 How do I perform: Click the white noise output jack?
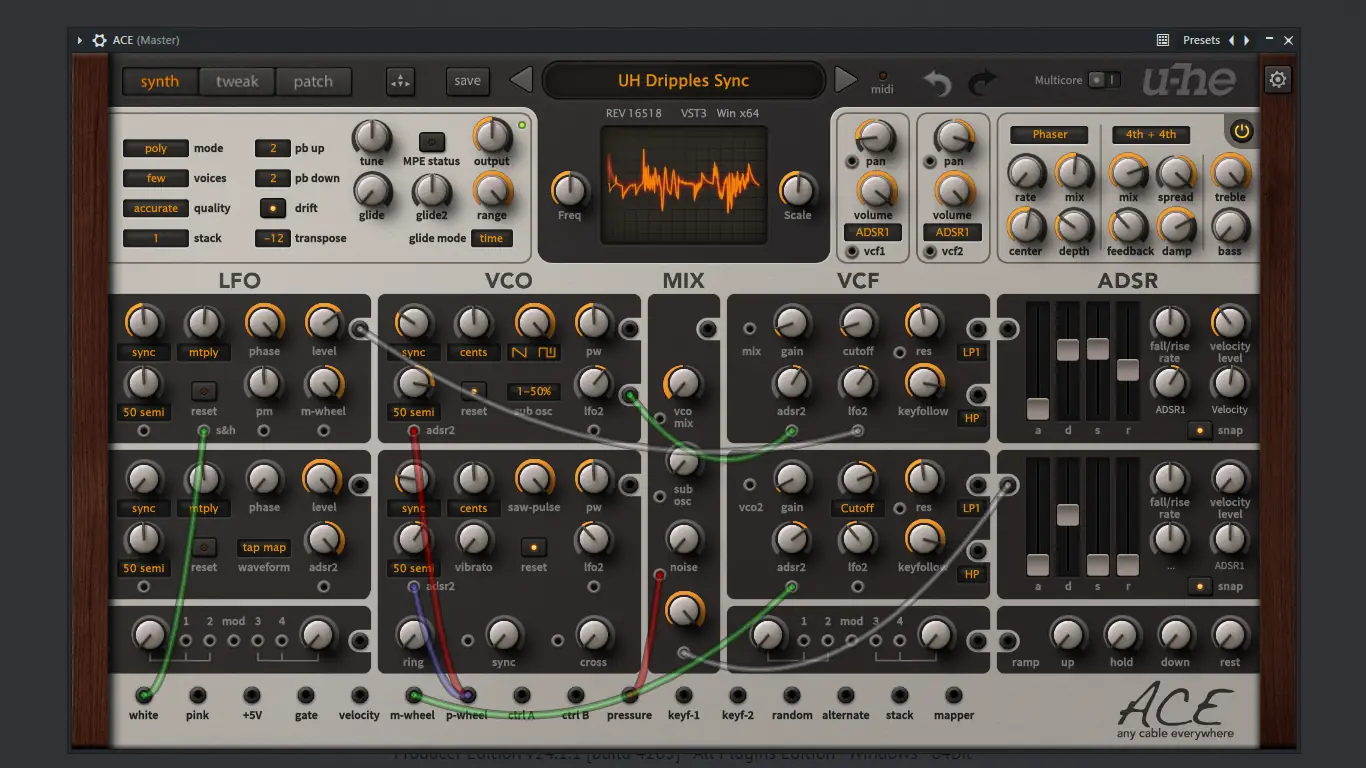144,695
